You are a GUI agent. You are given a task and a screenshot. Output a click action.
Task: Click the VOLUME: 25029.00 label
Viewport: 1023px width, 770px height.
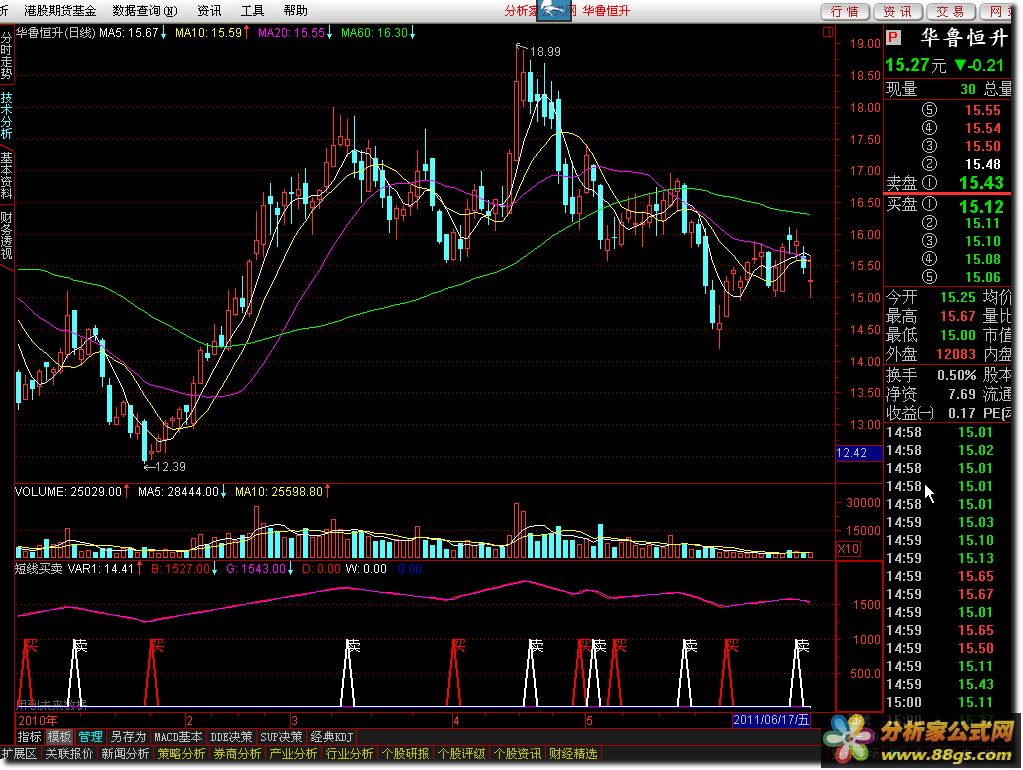tap(72, 491)
